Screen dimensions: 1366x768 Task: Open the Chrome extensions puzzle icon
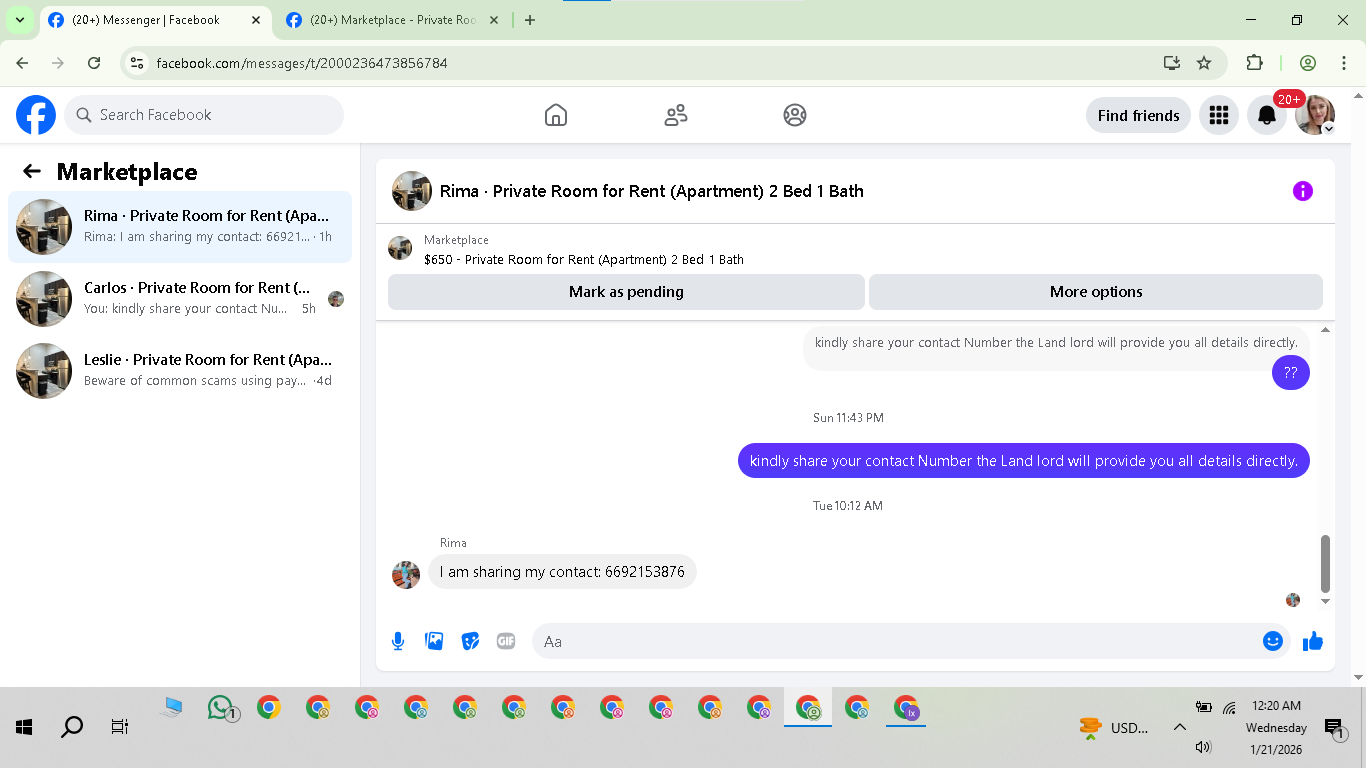point(1254,63)
